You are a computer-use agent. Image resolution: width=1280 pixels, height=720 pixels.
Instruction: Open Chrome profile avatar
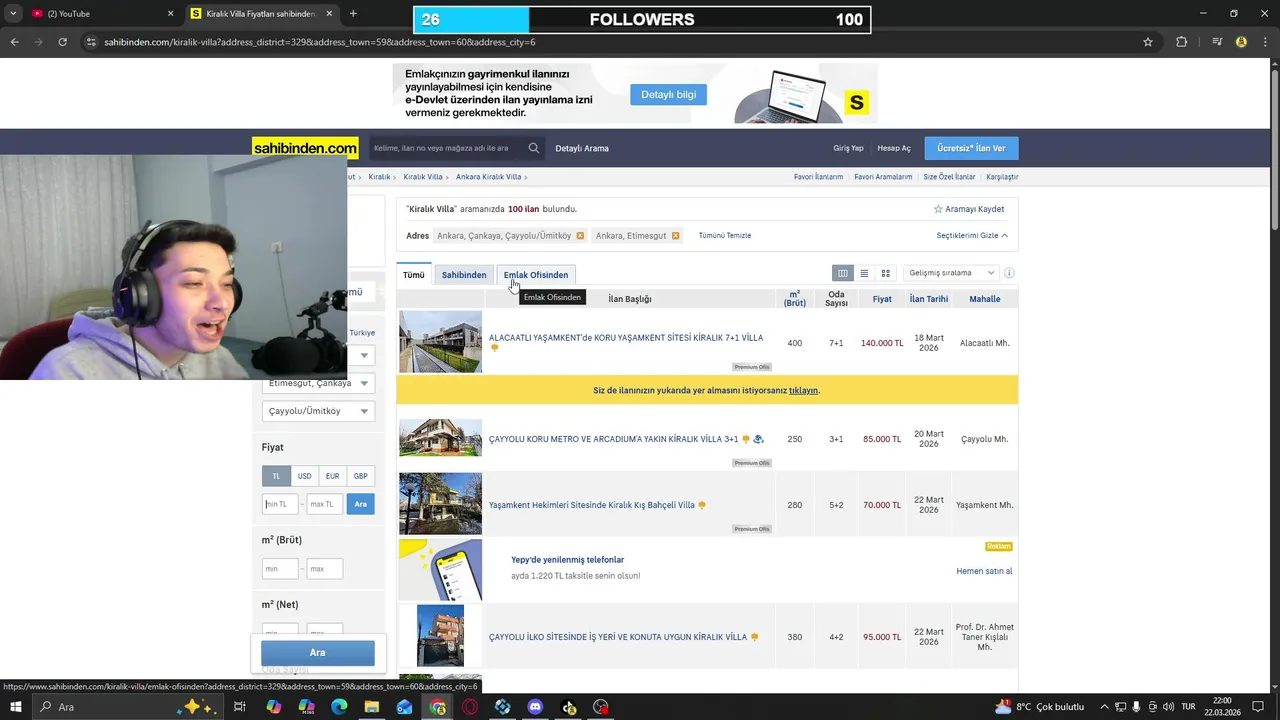[1241, 42]
